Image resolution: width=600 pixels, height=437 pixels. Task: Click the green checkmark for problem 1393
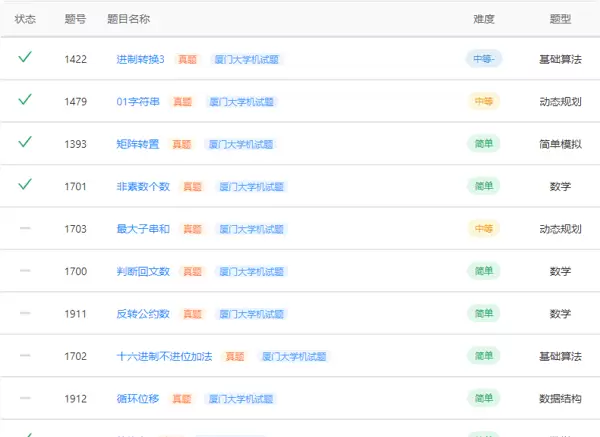pos(25,143)
